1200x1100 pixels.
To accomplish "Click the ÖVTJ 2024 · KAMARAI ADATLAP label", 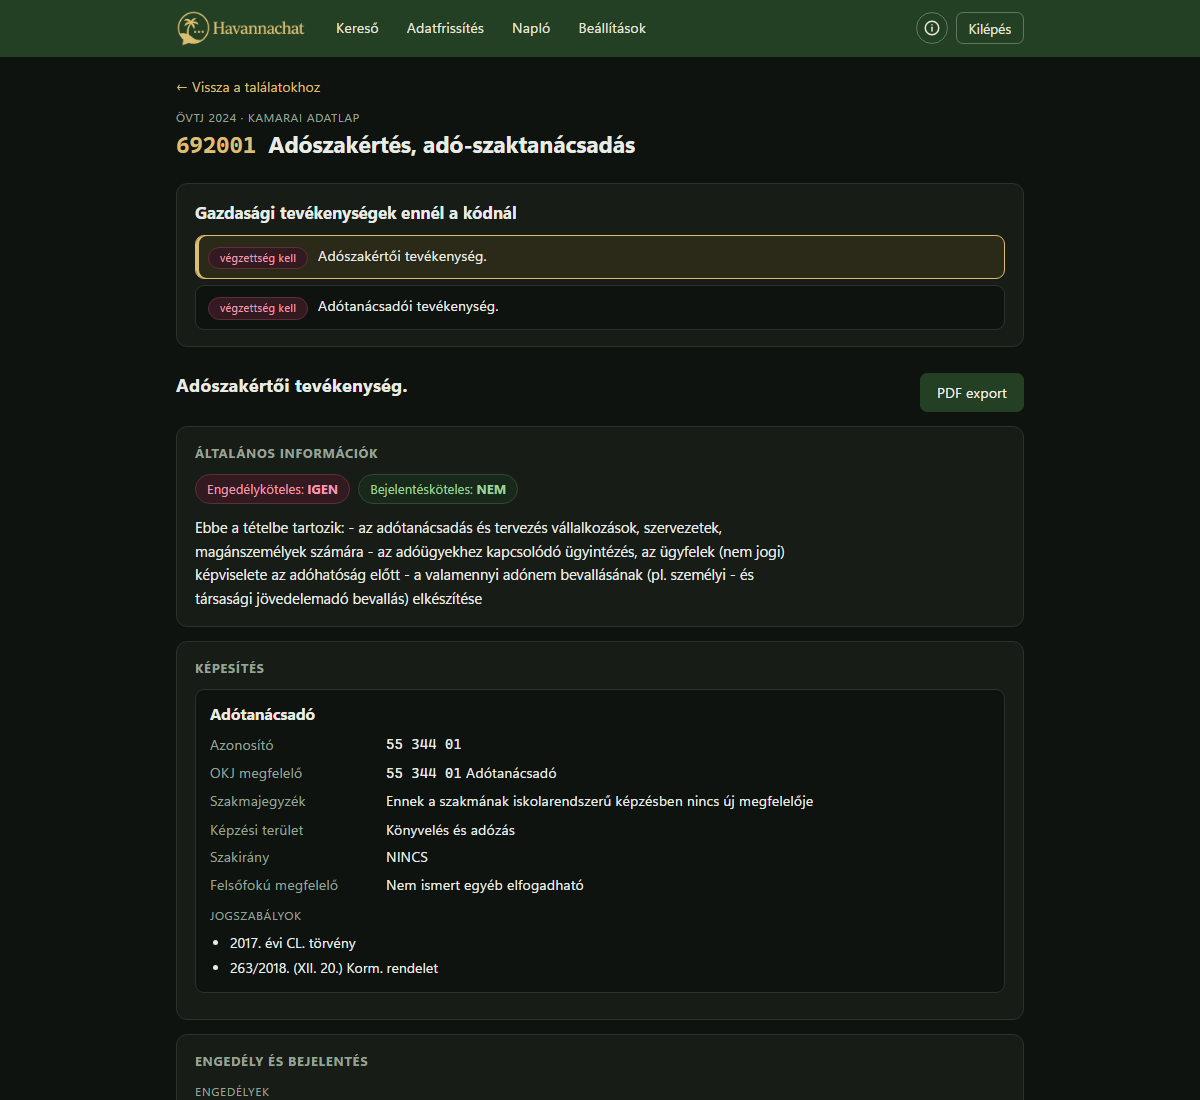I will [x=268, y=118].
